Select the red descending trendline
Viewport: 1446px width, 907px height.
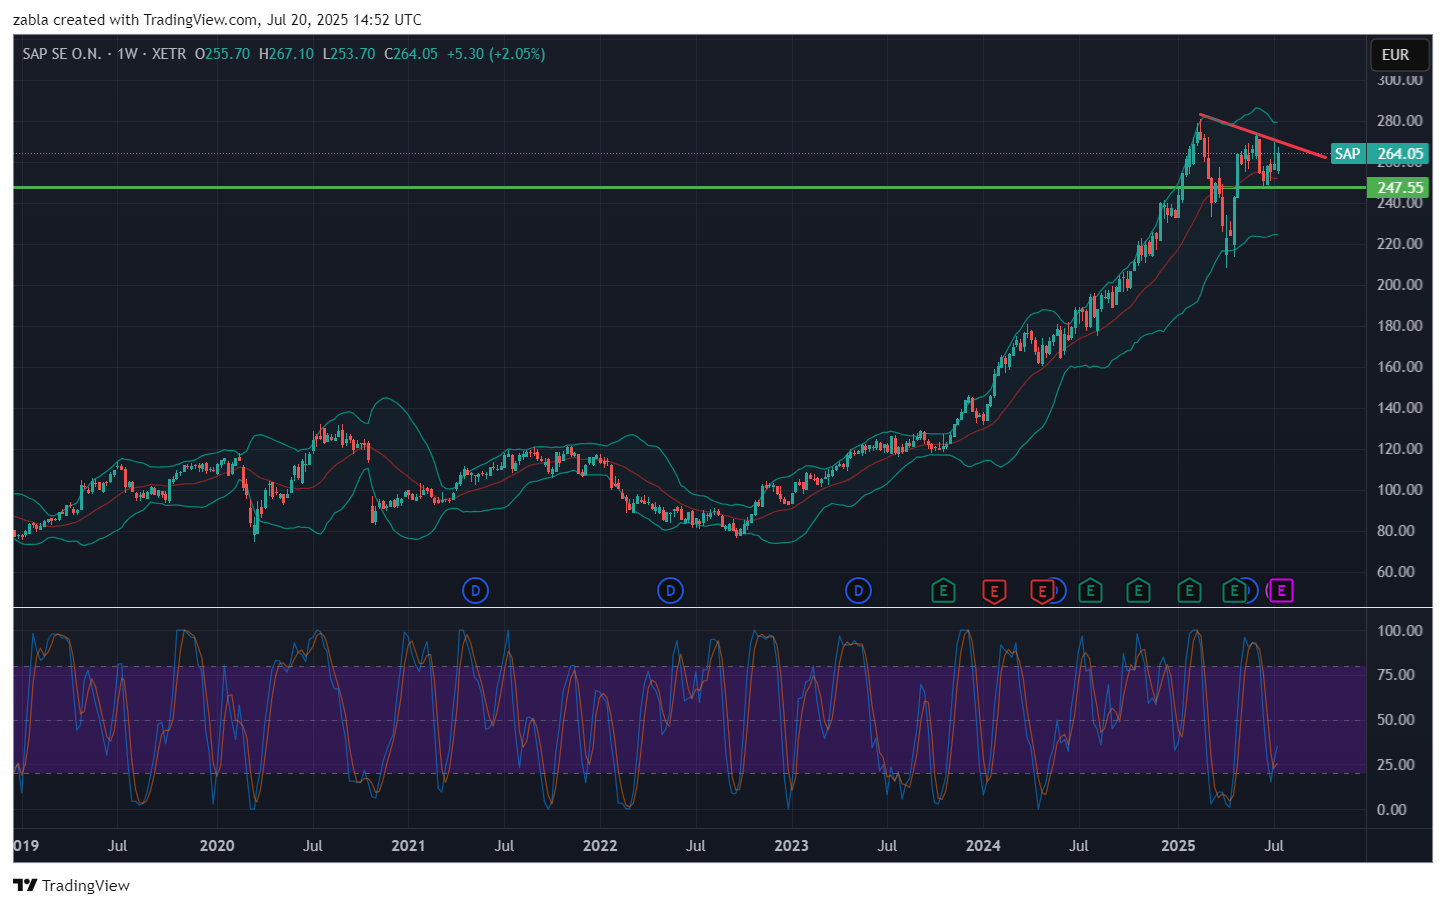tap(1263, 136)
